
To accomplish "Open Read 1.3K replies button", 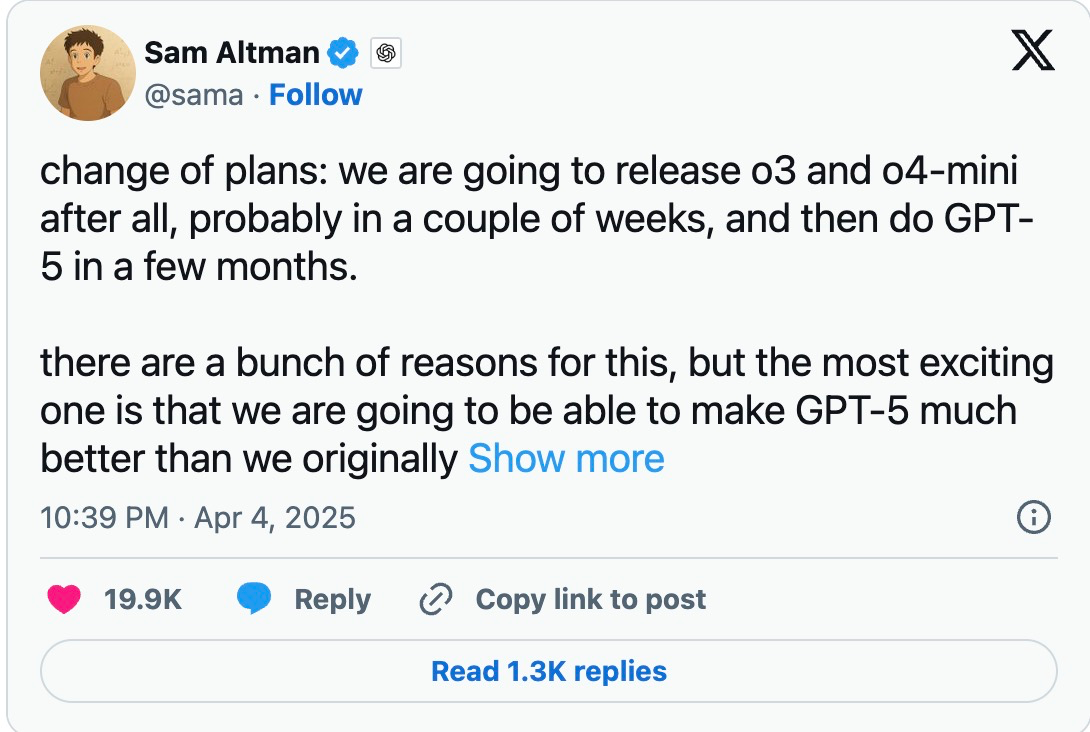I will pyautogui.click(x=548, y=670).
